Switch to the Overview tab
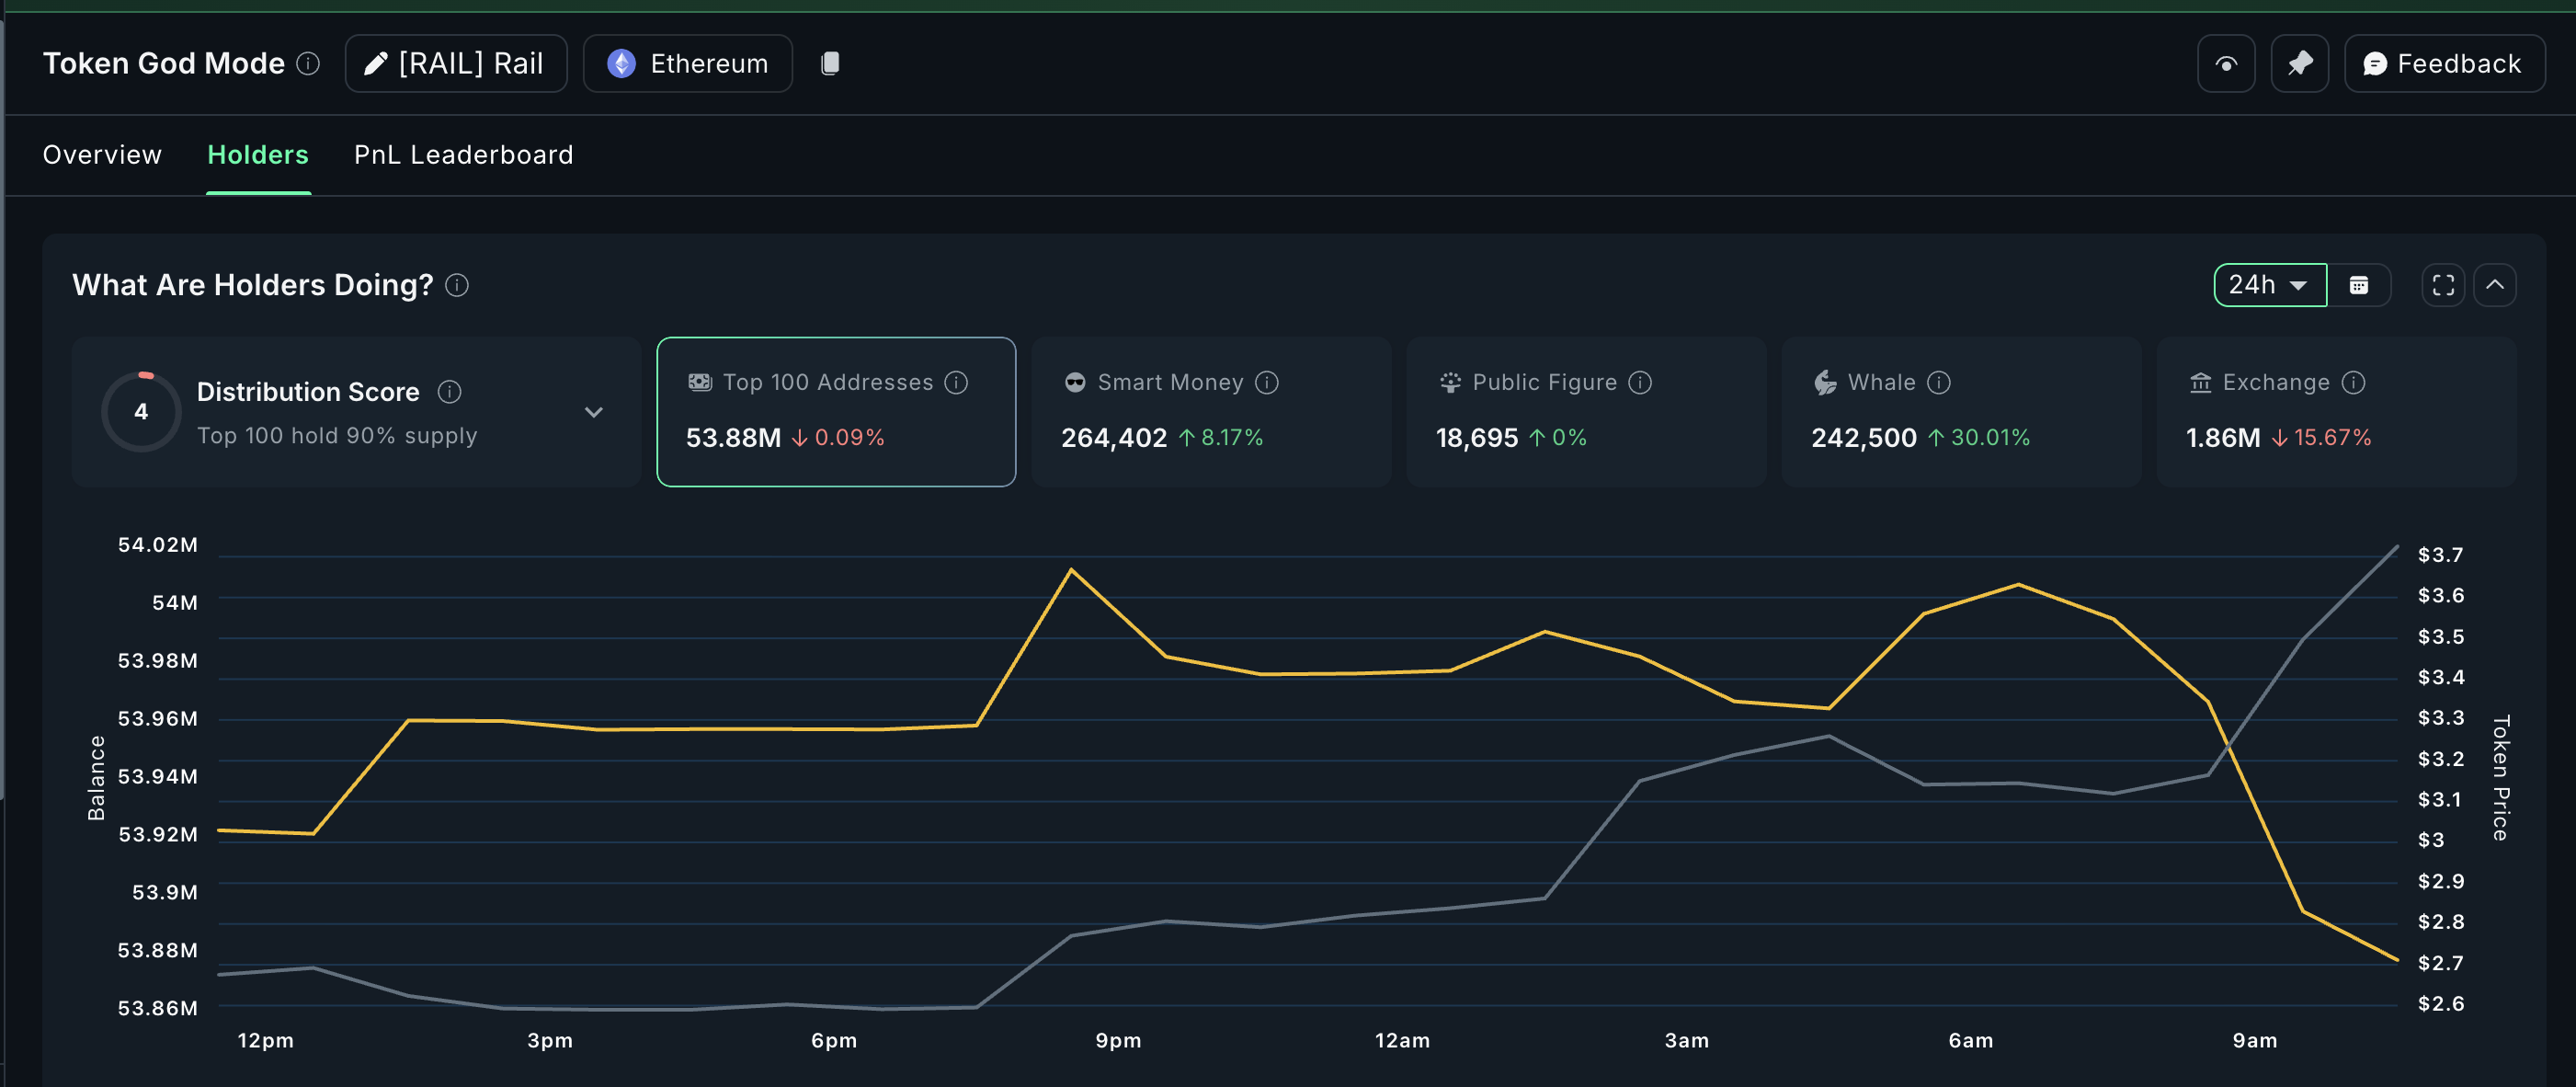This screenshot has height=1087, width=2576. tap(101, 155)
